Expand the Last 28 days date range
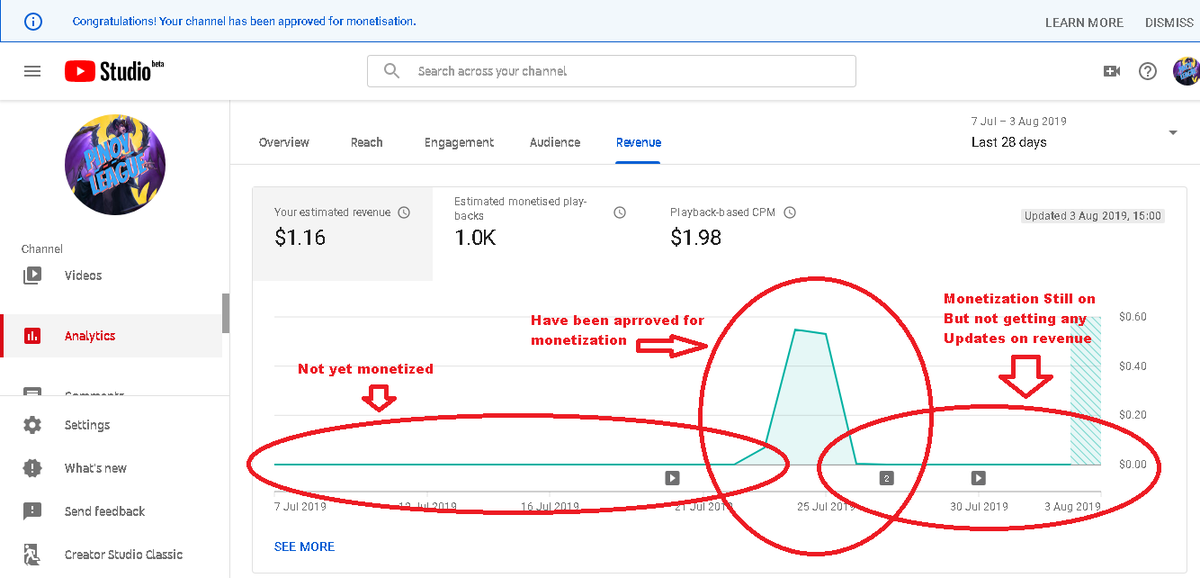The width and height of the screenshot is (1200, 578). [1172, 133]
